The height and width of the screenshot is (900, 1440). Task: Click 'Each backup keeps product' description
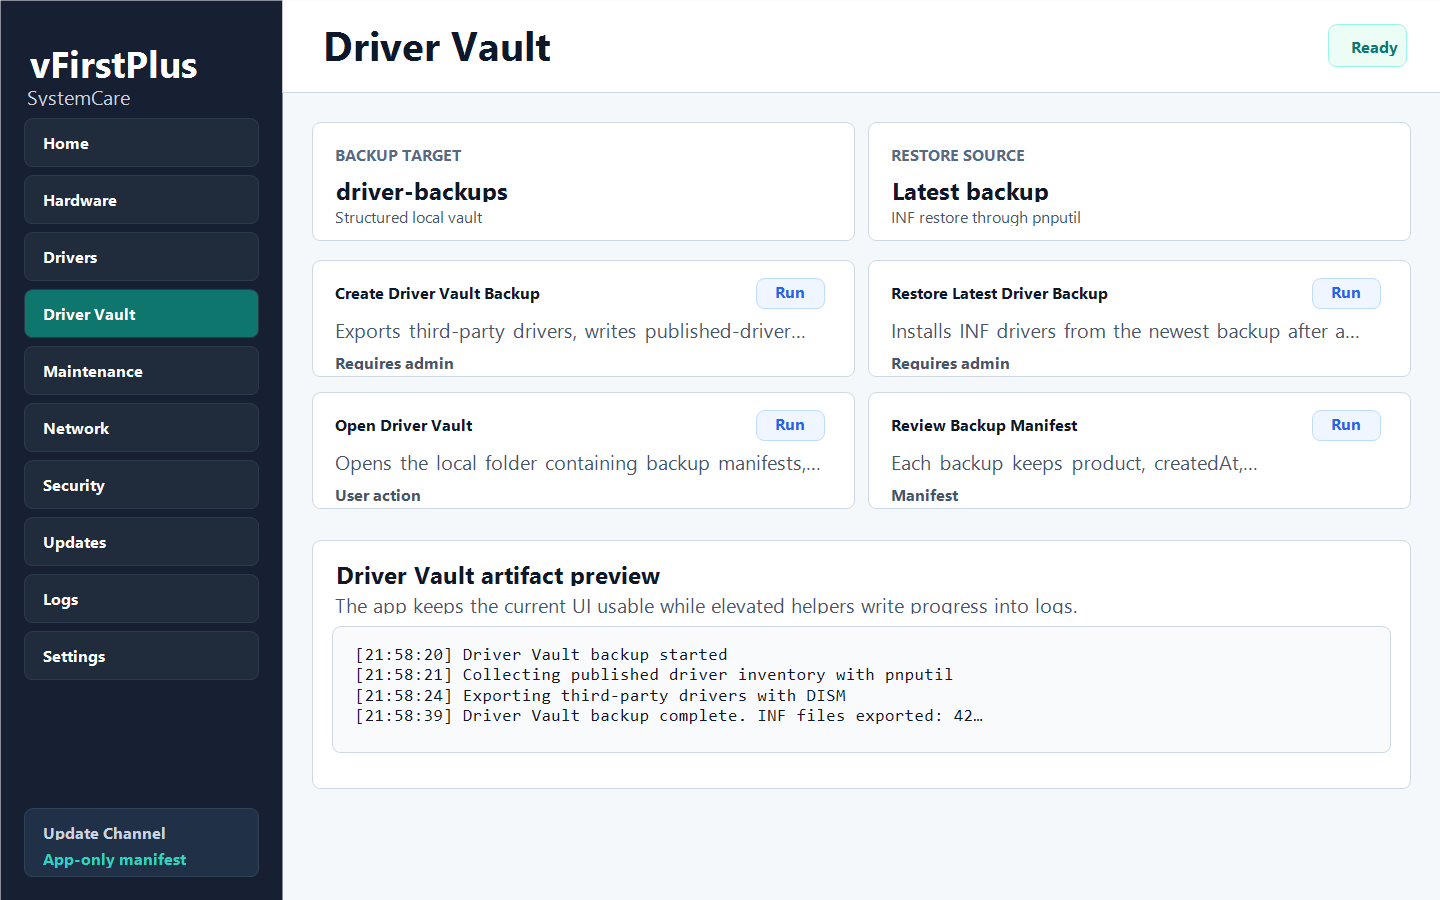pos(1074,463)
